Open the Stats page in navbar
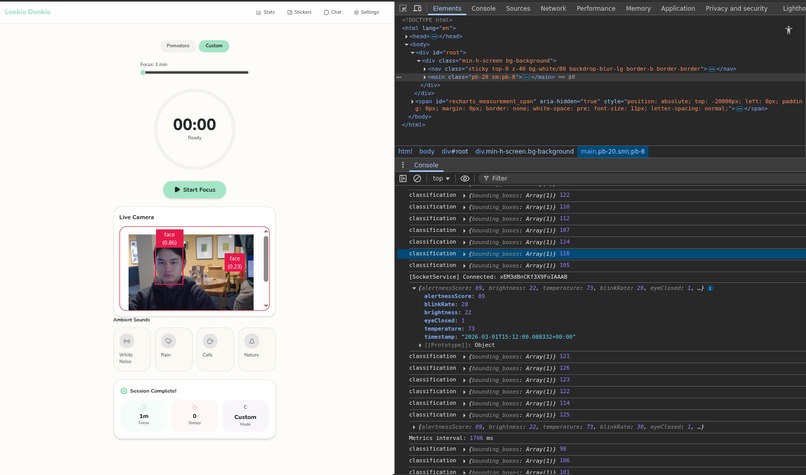 click(265, 12)
